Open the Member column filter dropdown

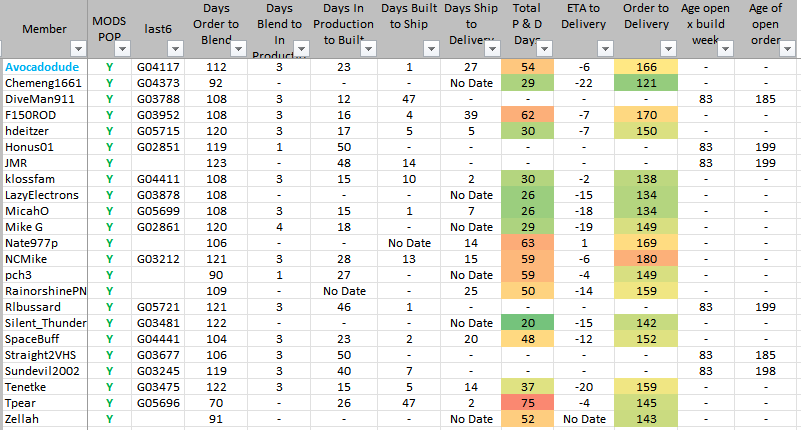point(78,48)
